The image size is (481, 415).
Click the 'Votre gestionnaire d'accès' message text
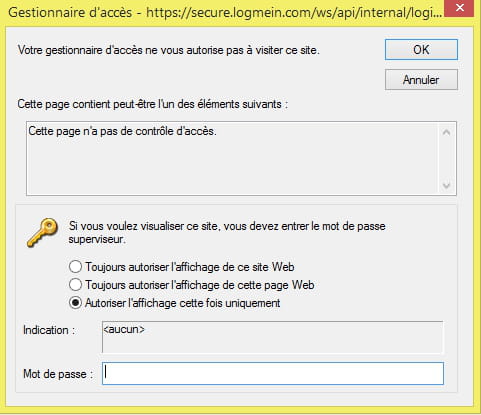[x=169, y=50]
